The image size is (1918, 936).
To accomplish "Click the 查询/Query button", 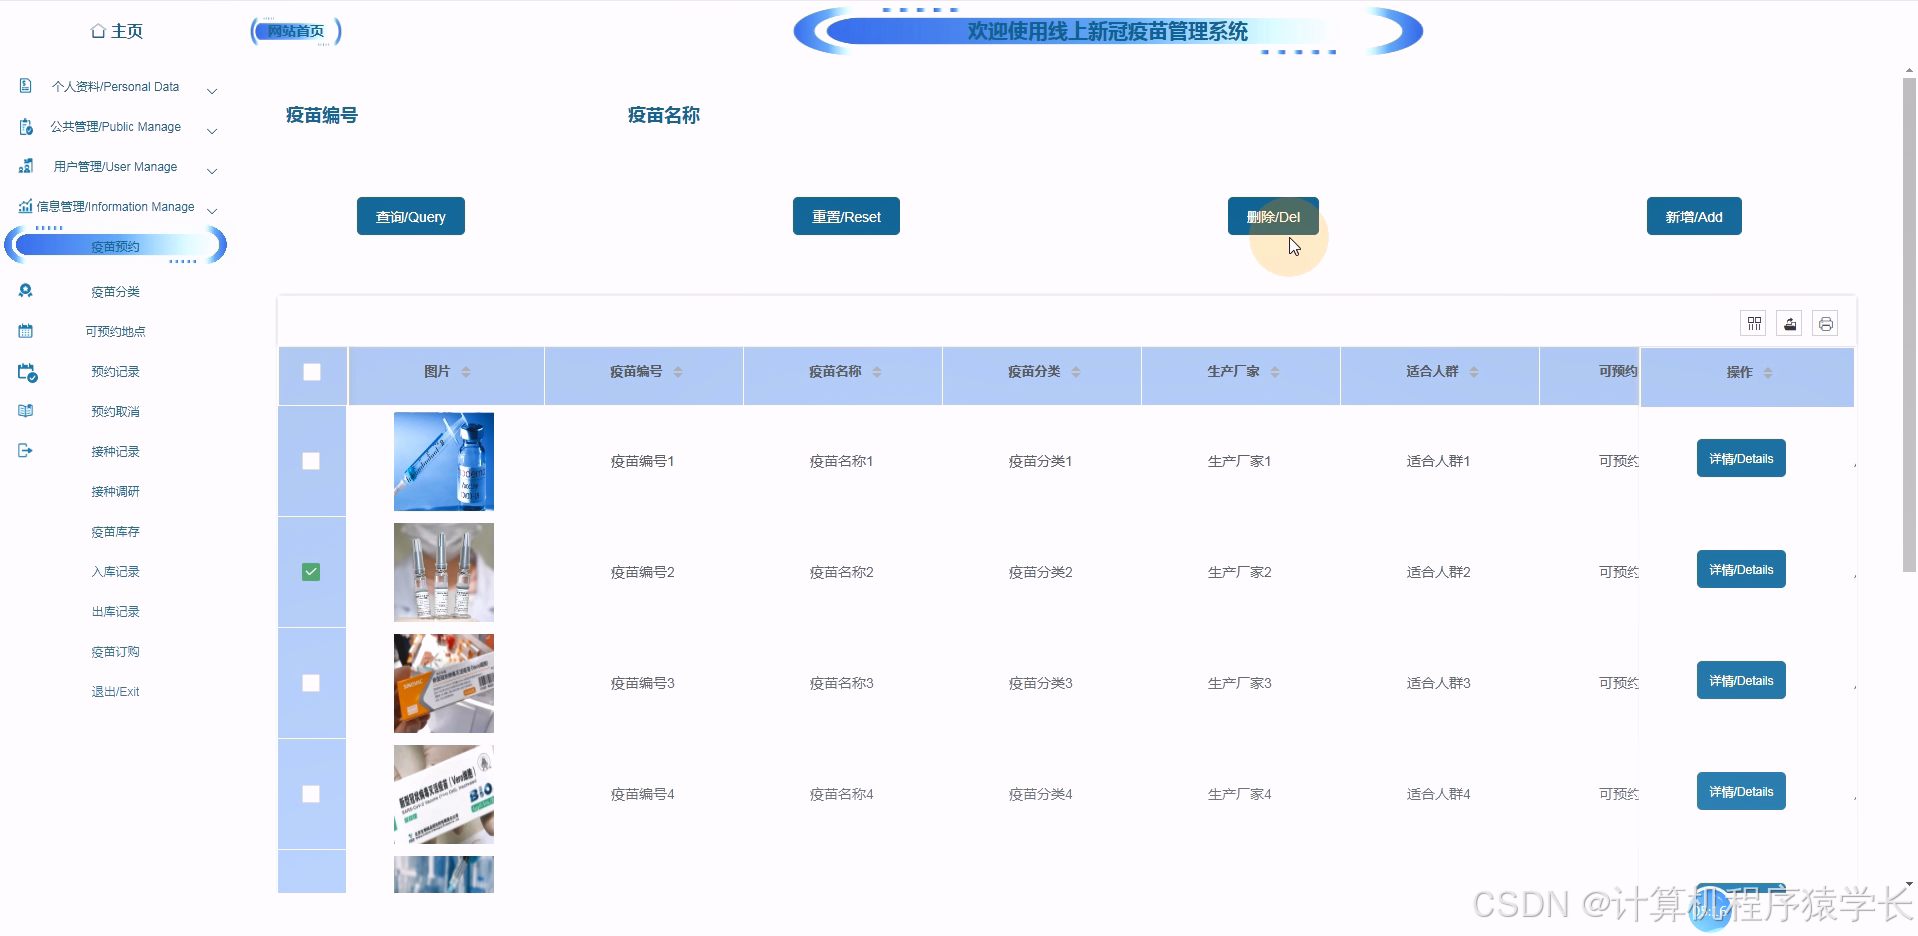I will tap(410, 216).
